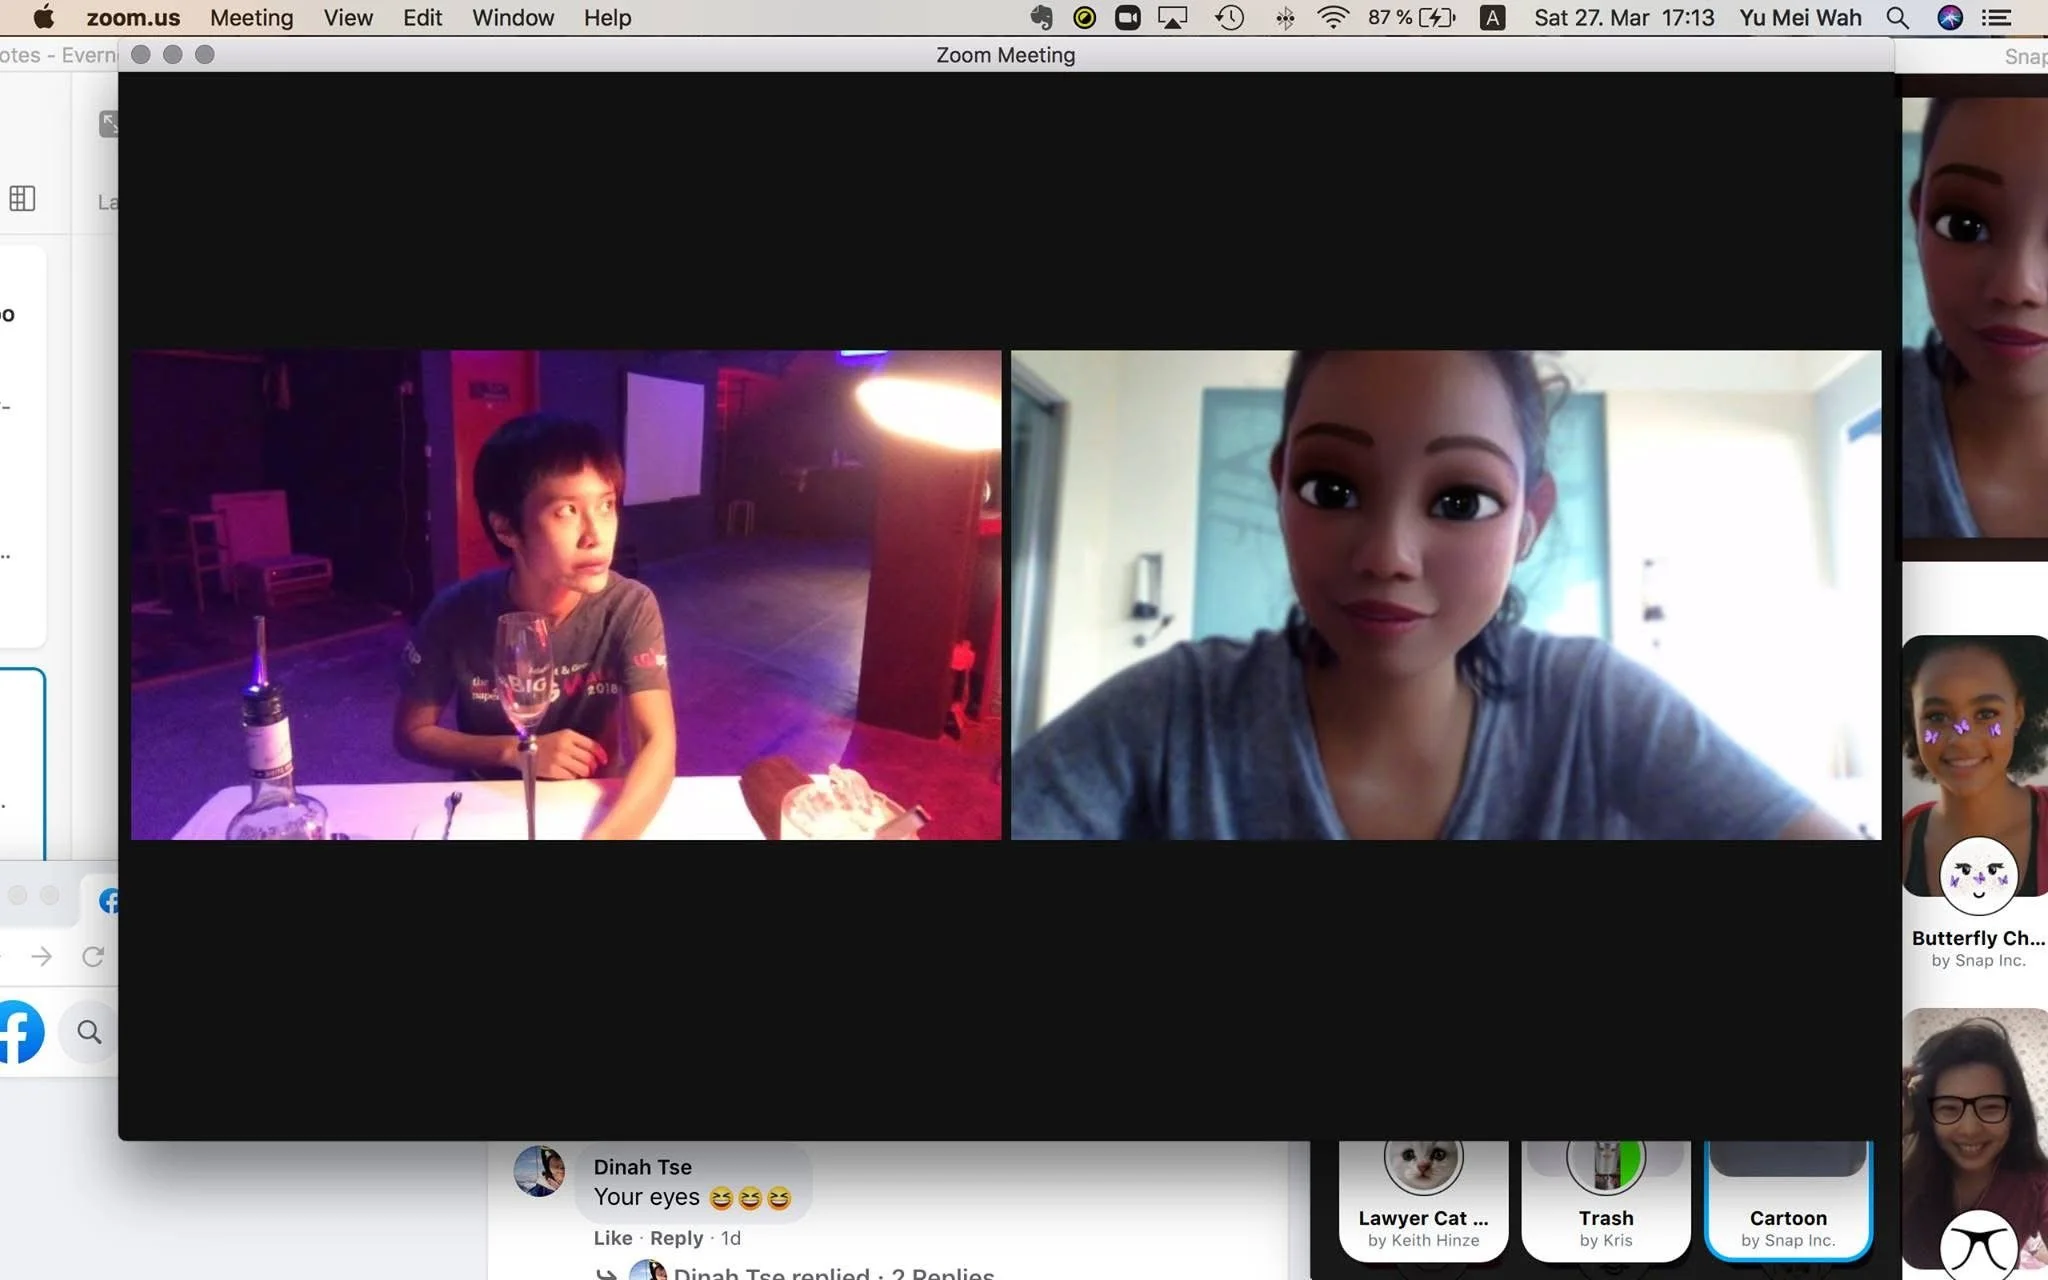2048x1280 pixels.
Task: Click the Bluetooth status icon
Action: (x=1285, y=17)
